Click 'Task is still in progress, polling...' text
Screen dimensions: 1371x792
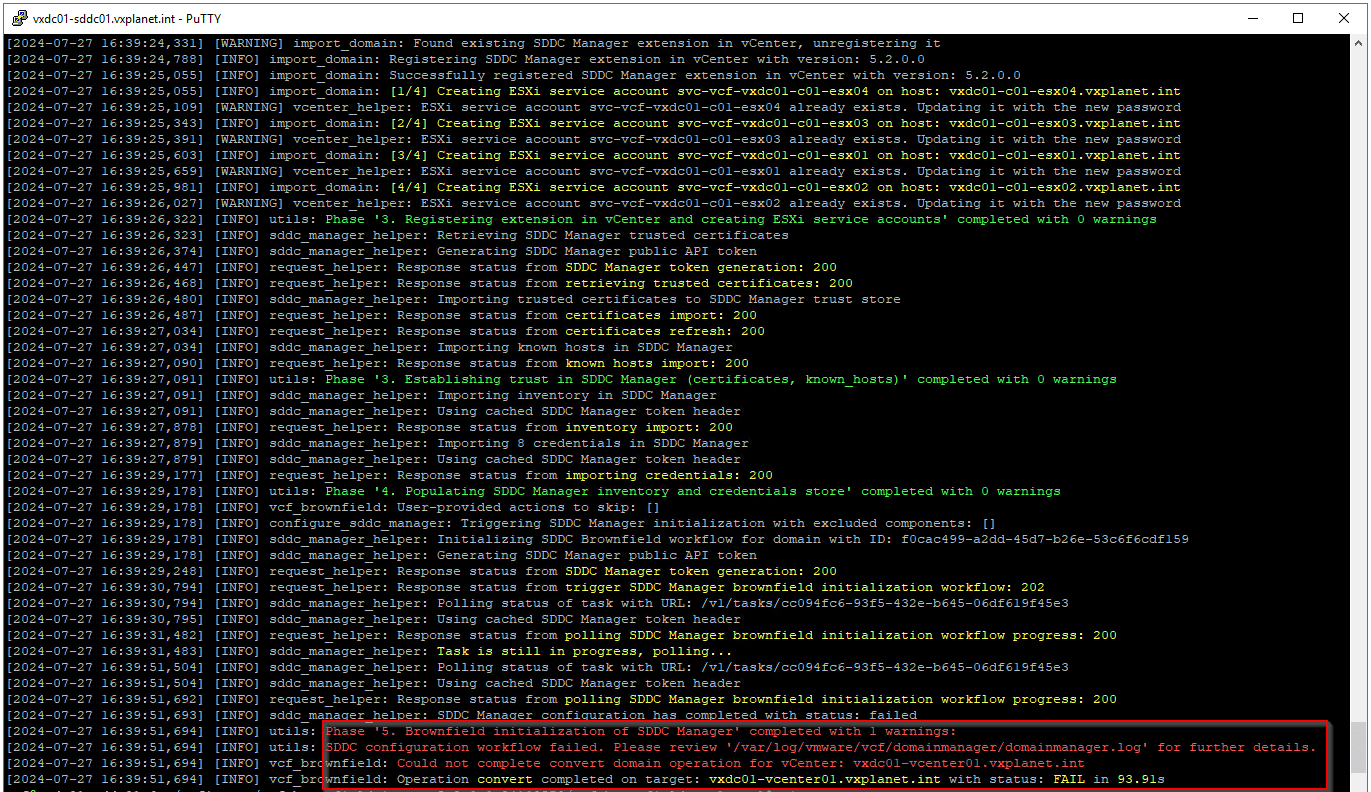tap(585, 651)
